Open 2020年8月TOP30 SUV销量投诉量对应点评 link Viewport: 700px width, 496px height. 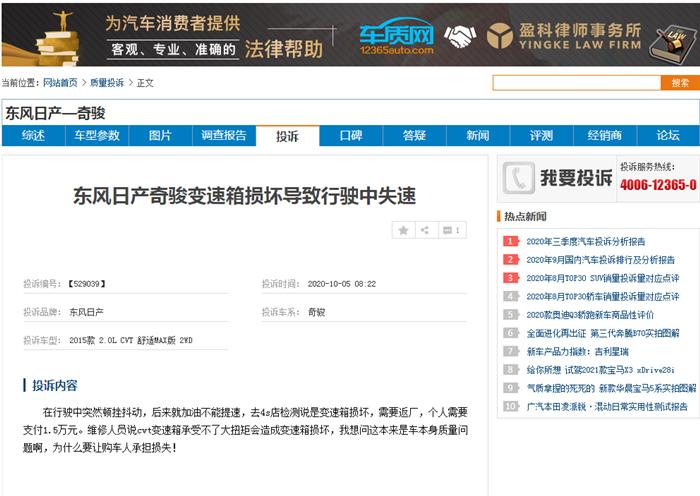(x=603, y=278)
